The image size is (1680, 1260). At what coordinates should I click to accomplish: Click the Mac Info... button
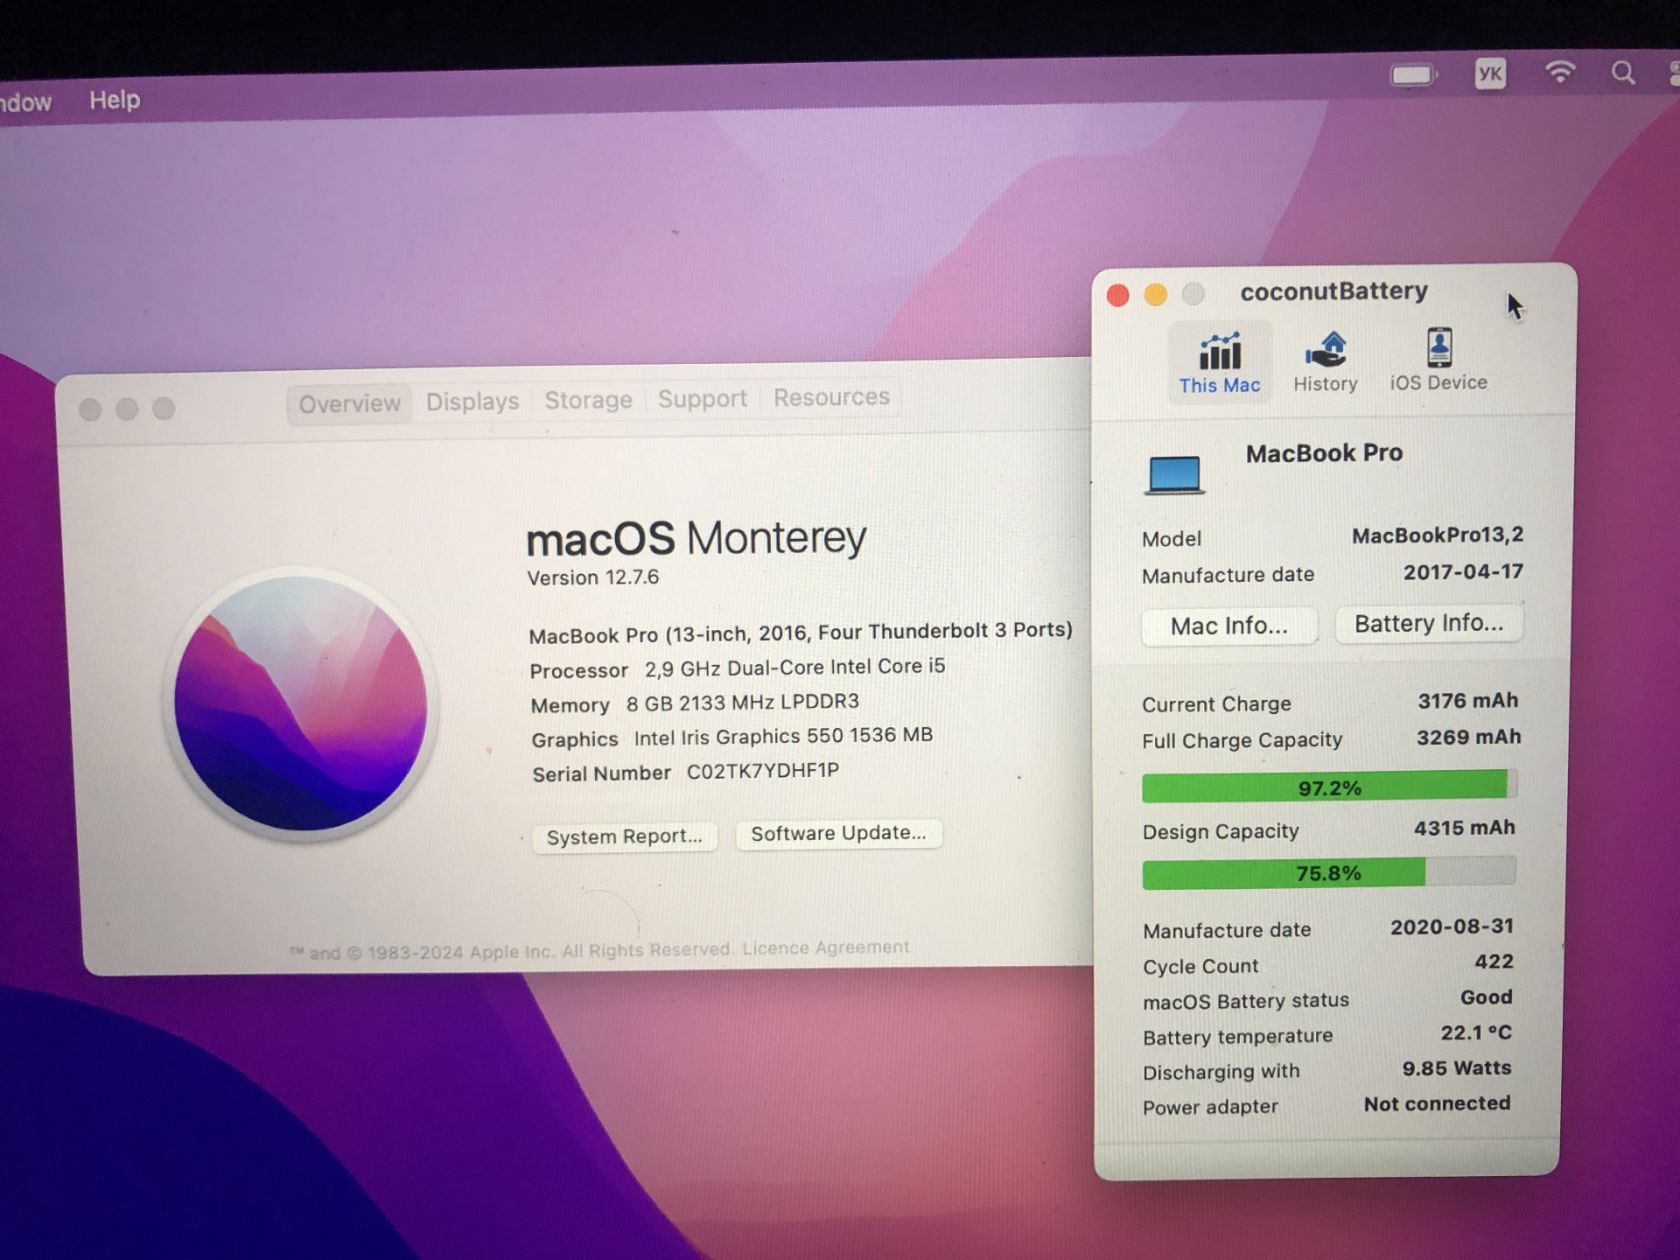tap(1229, 626)
